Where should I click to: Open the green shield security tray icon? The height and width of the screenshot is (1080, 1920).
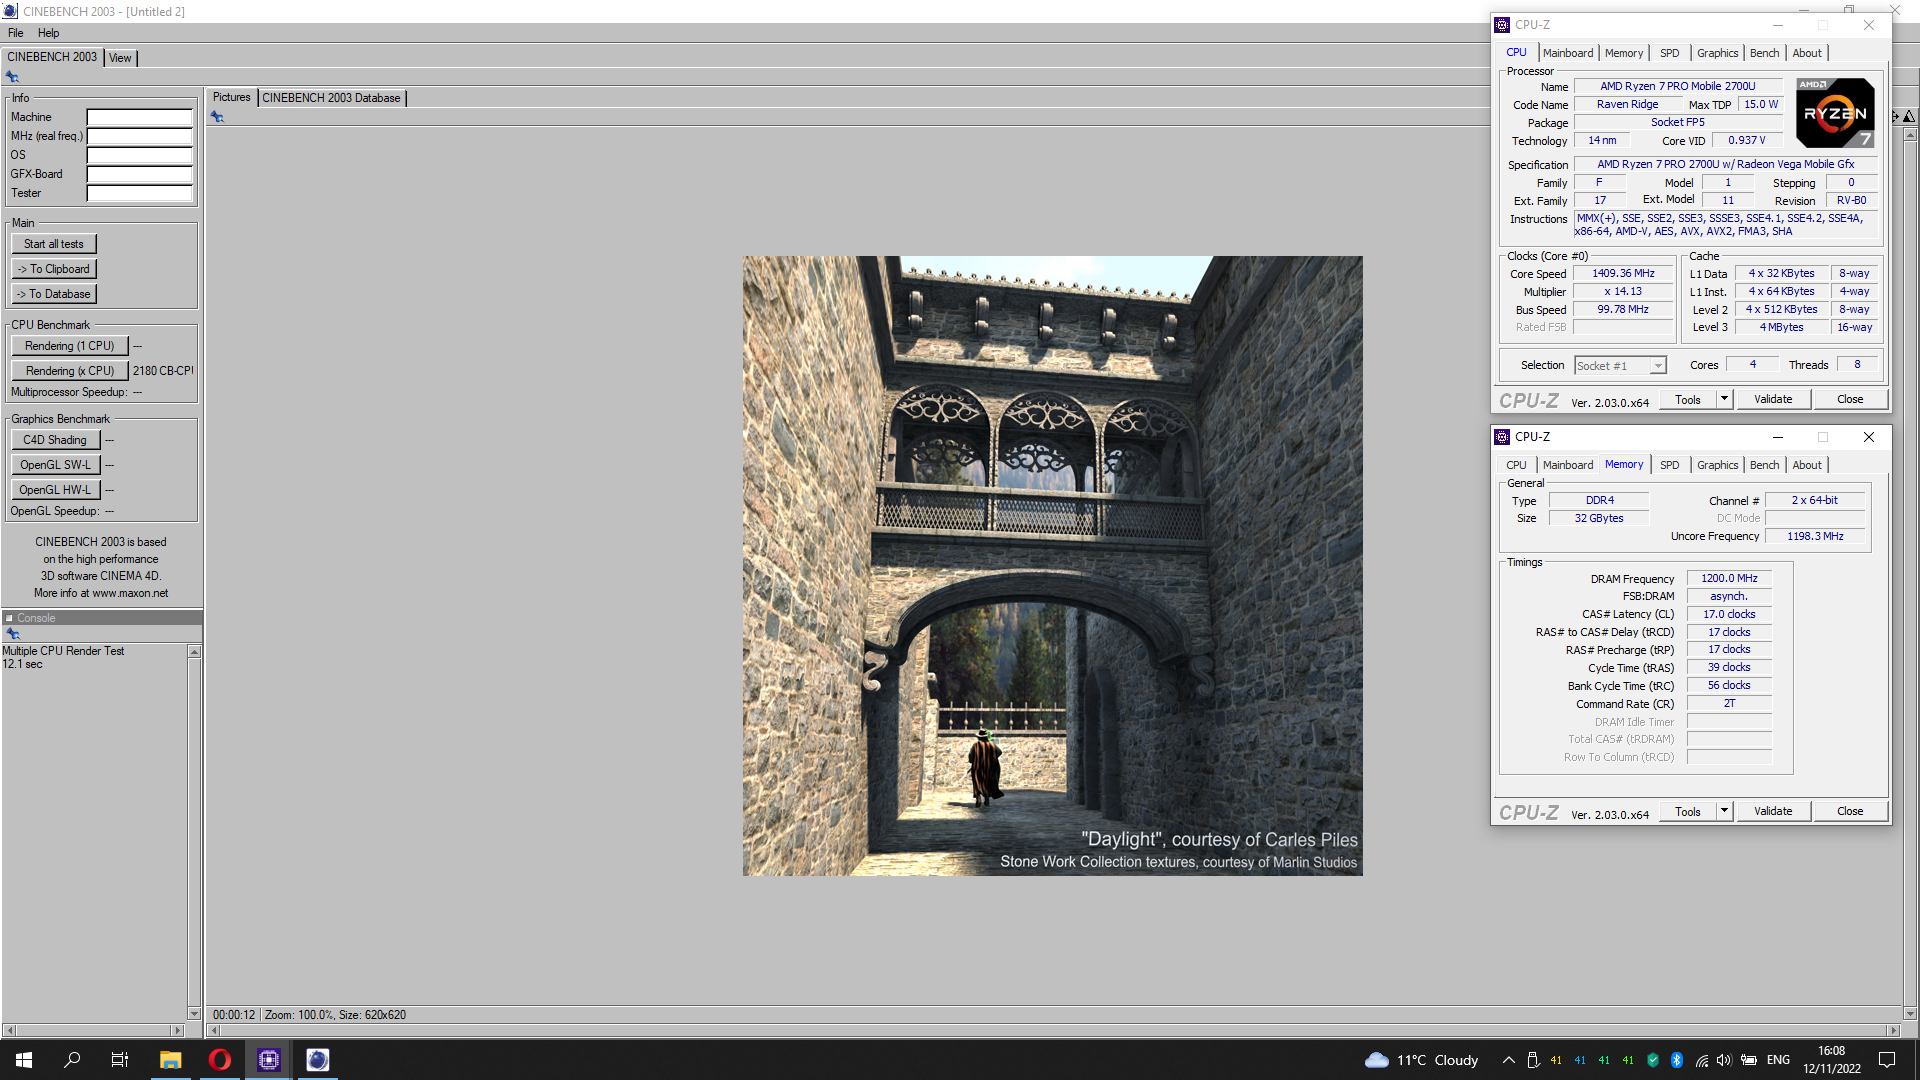tap(1653, 1060)
